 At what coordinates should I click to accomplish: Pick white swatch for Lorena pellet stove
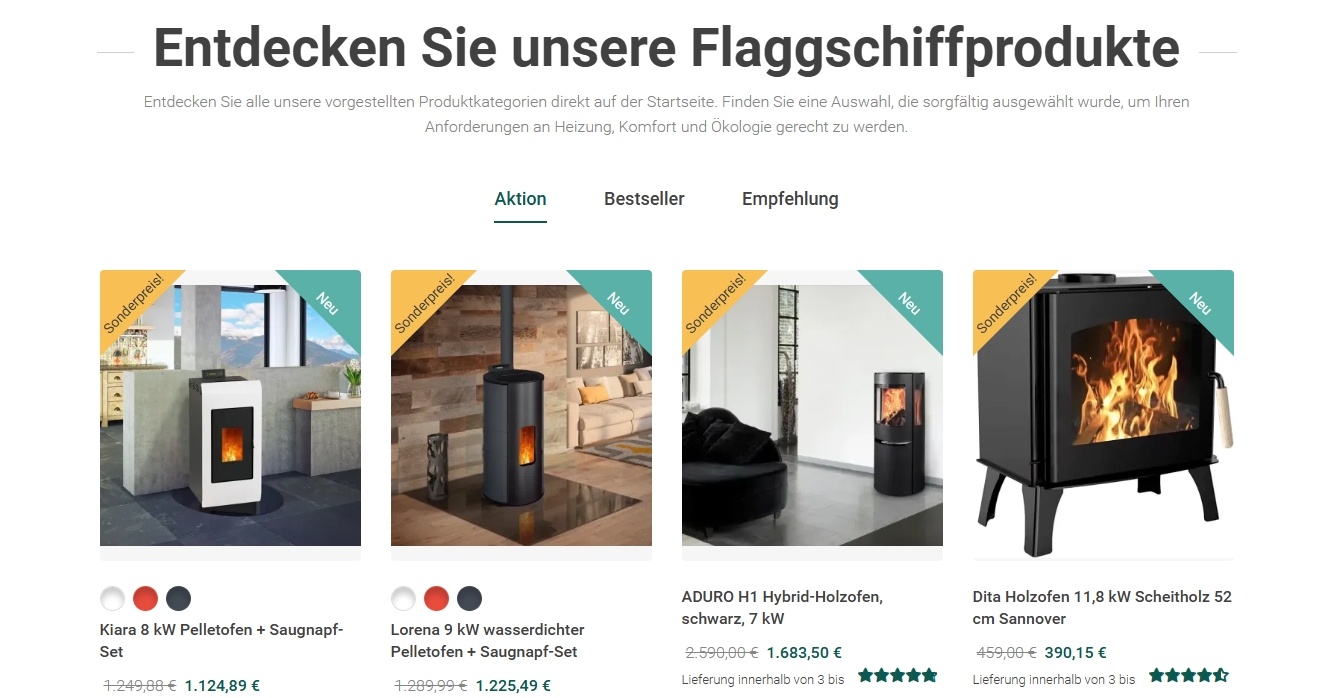pyautogui.click(x=404, y=599)
